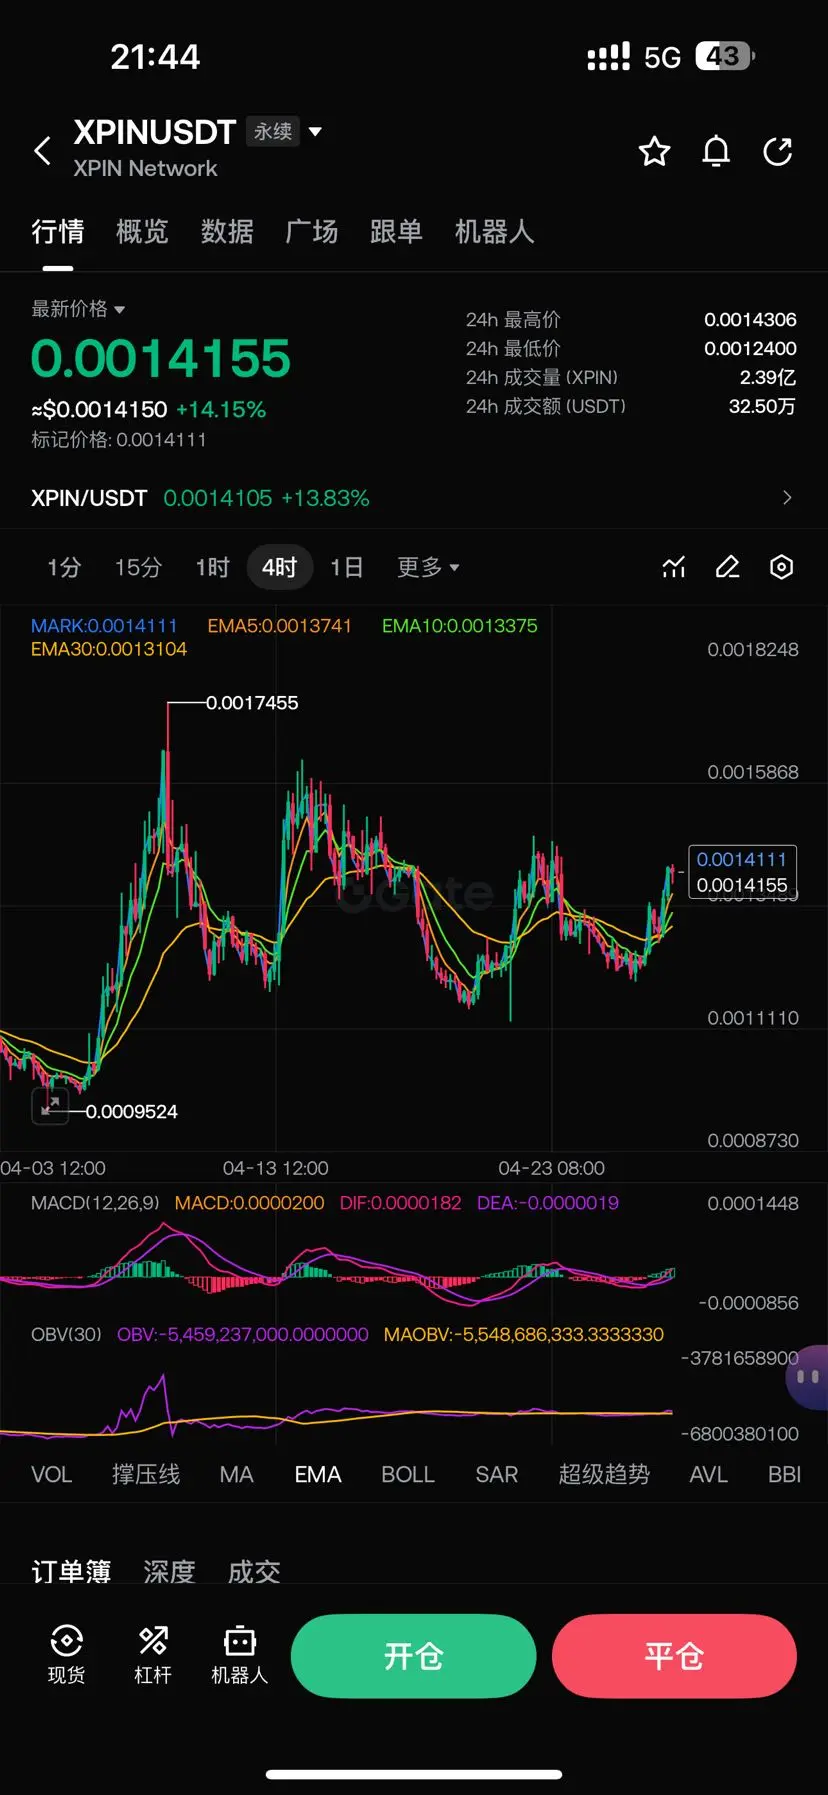Viewport: 828px width, 1795px height.
Task: Open 更多 timeframe dropdown
Action: click(x=428, y=567)
